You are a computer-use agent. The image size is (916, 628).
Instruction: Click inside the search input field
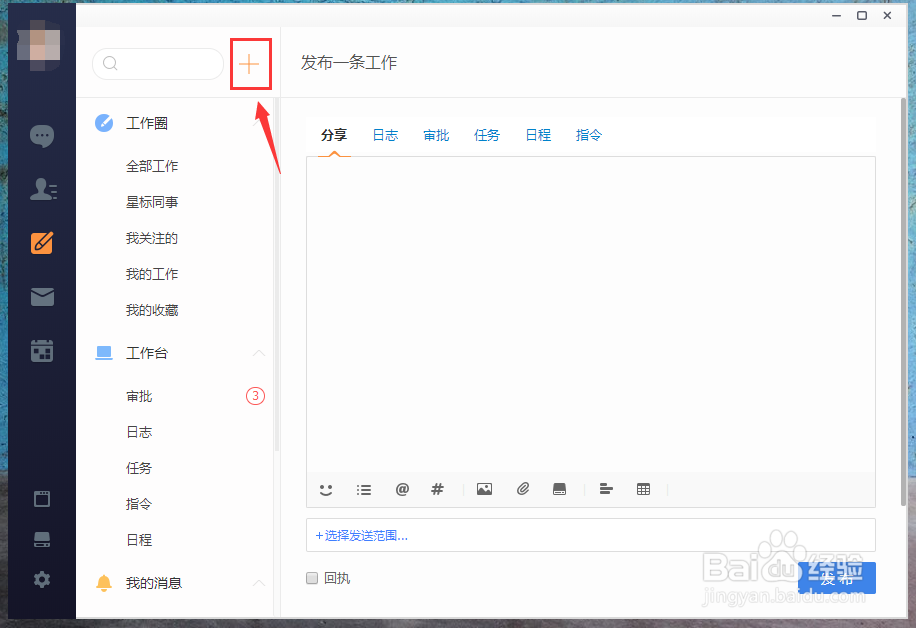click(x=157, y=63)
